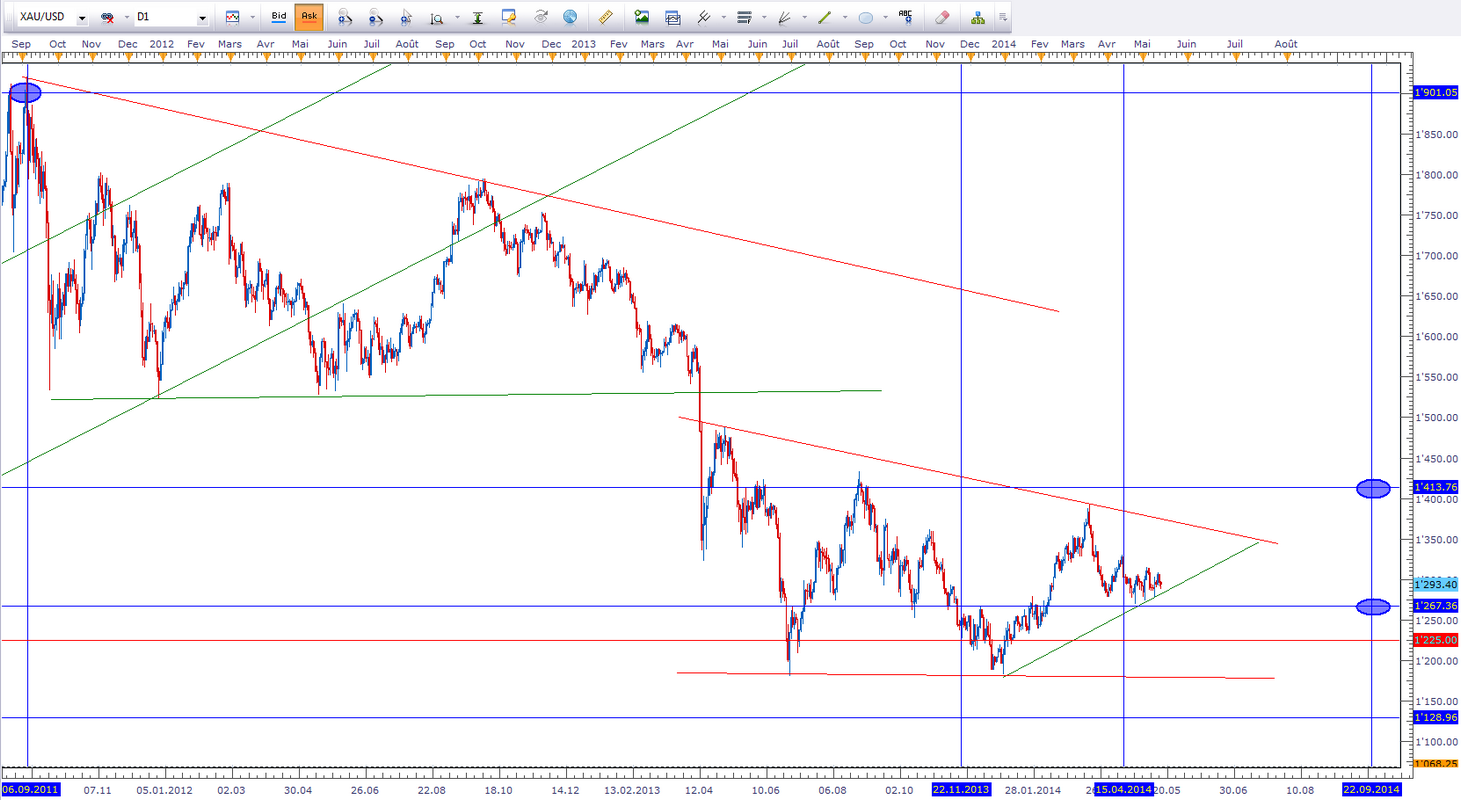Click the red 1'225.00 price label
Viewport: 1461px width, 800px height.
click(1436, 640)
